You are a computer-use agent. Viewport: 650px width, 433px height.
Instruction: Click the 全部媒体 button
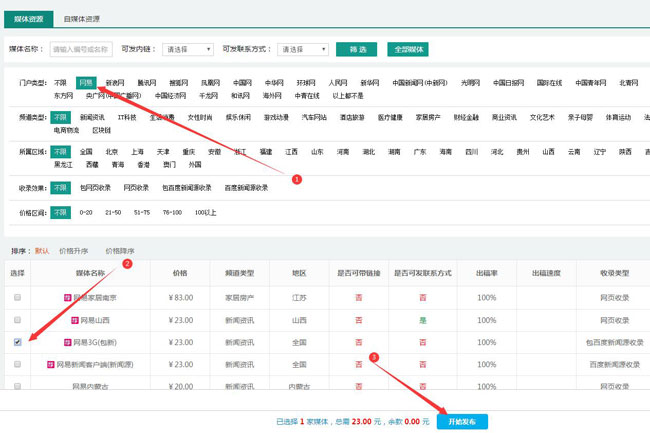(409, 49)
